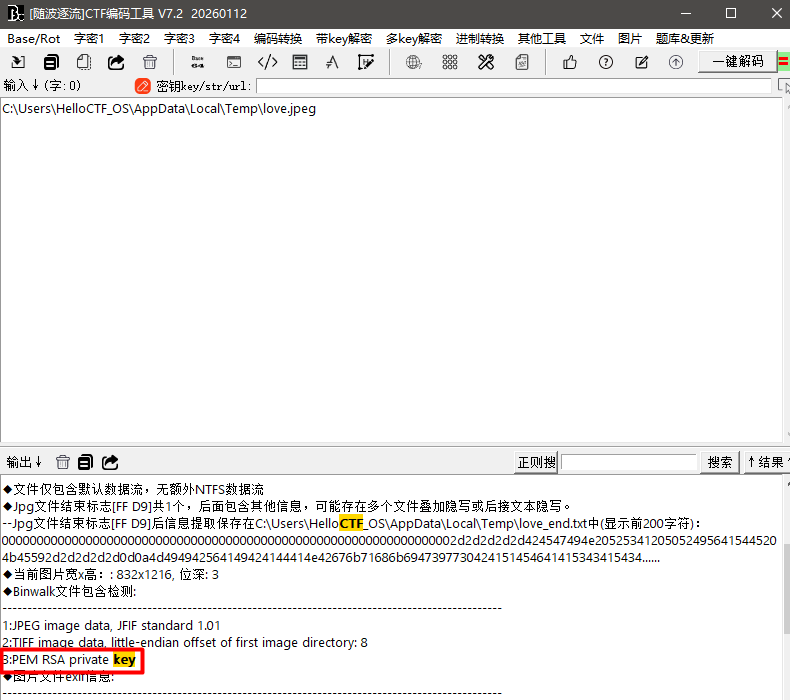Open the terminal console icon in toolbar

[233, 62]
